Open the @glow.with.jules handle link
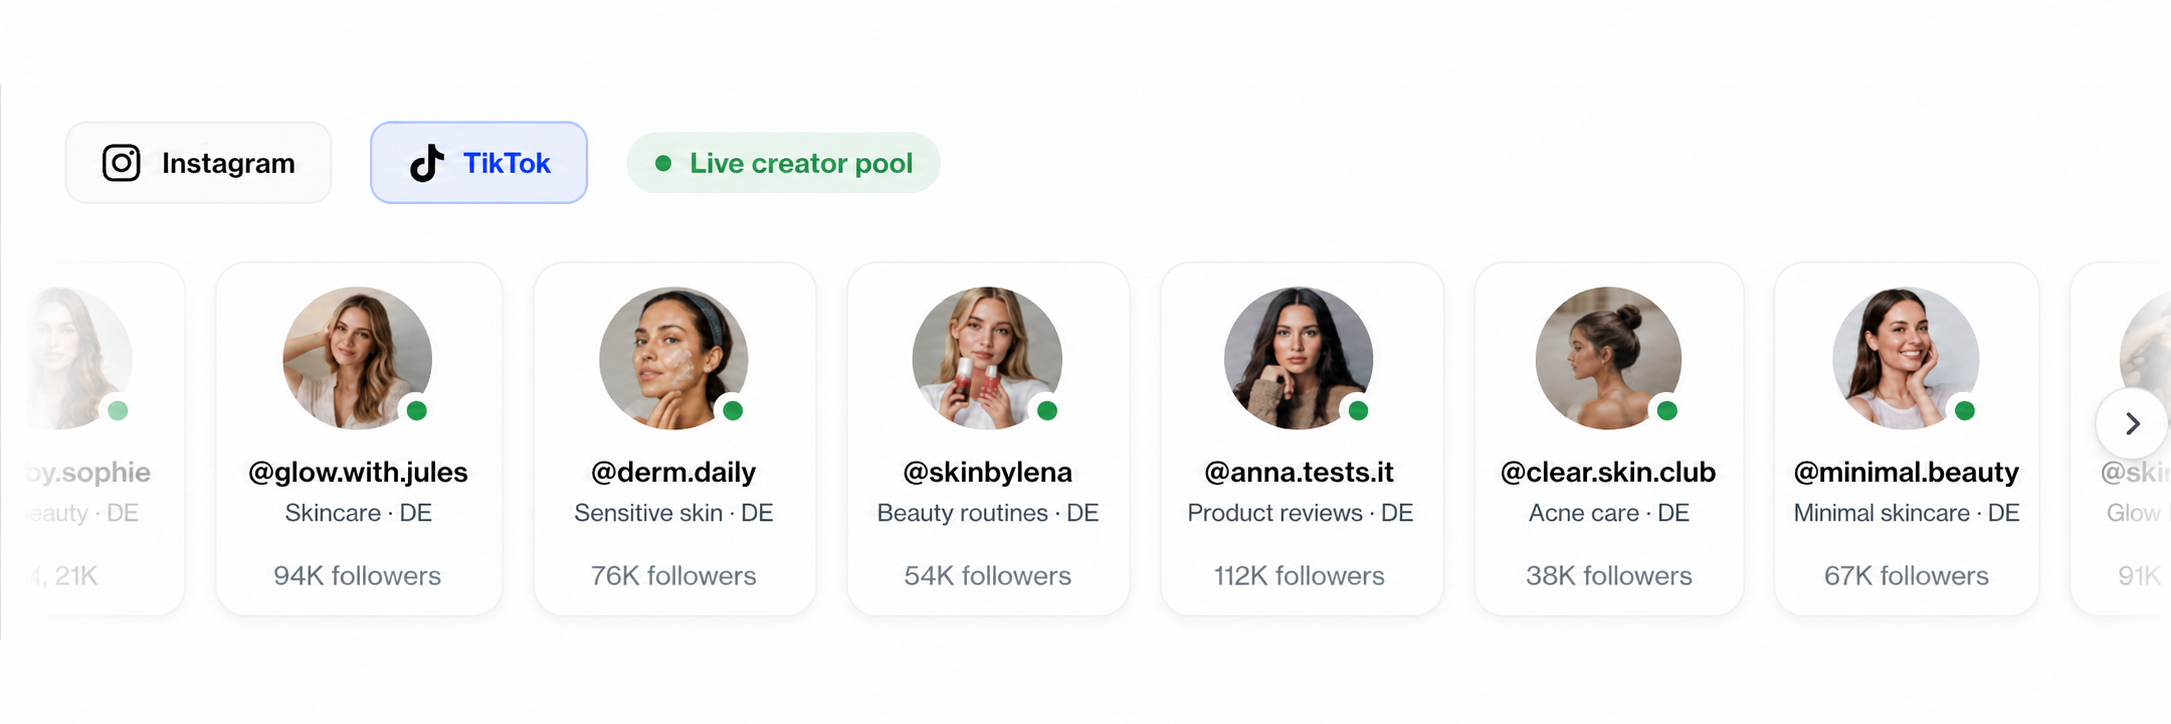Viewport: 2171px width, 724px height. pyautogui.click(x=358, y=472)
